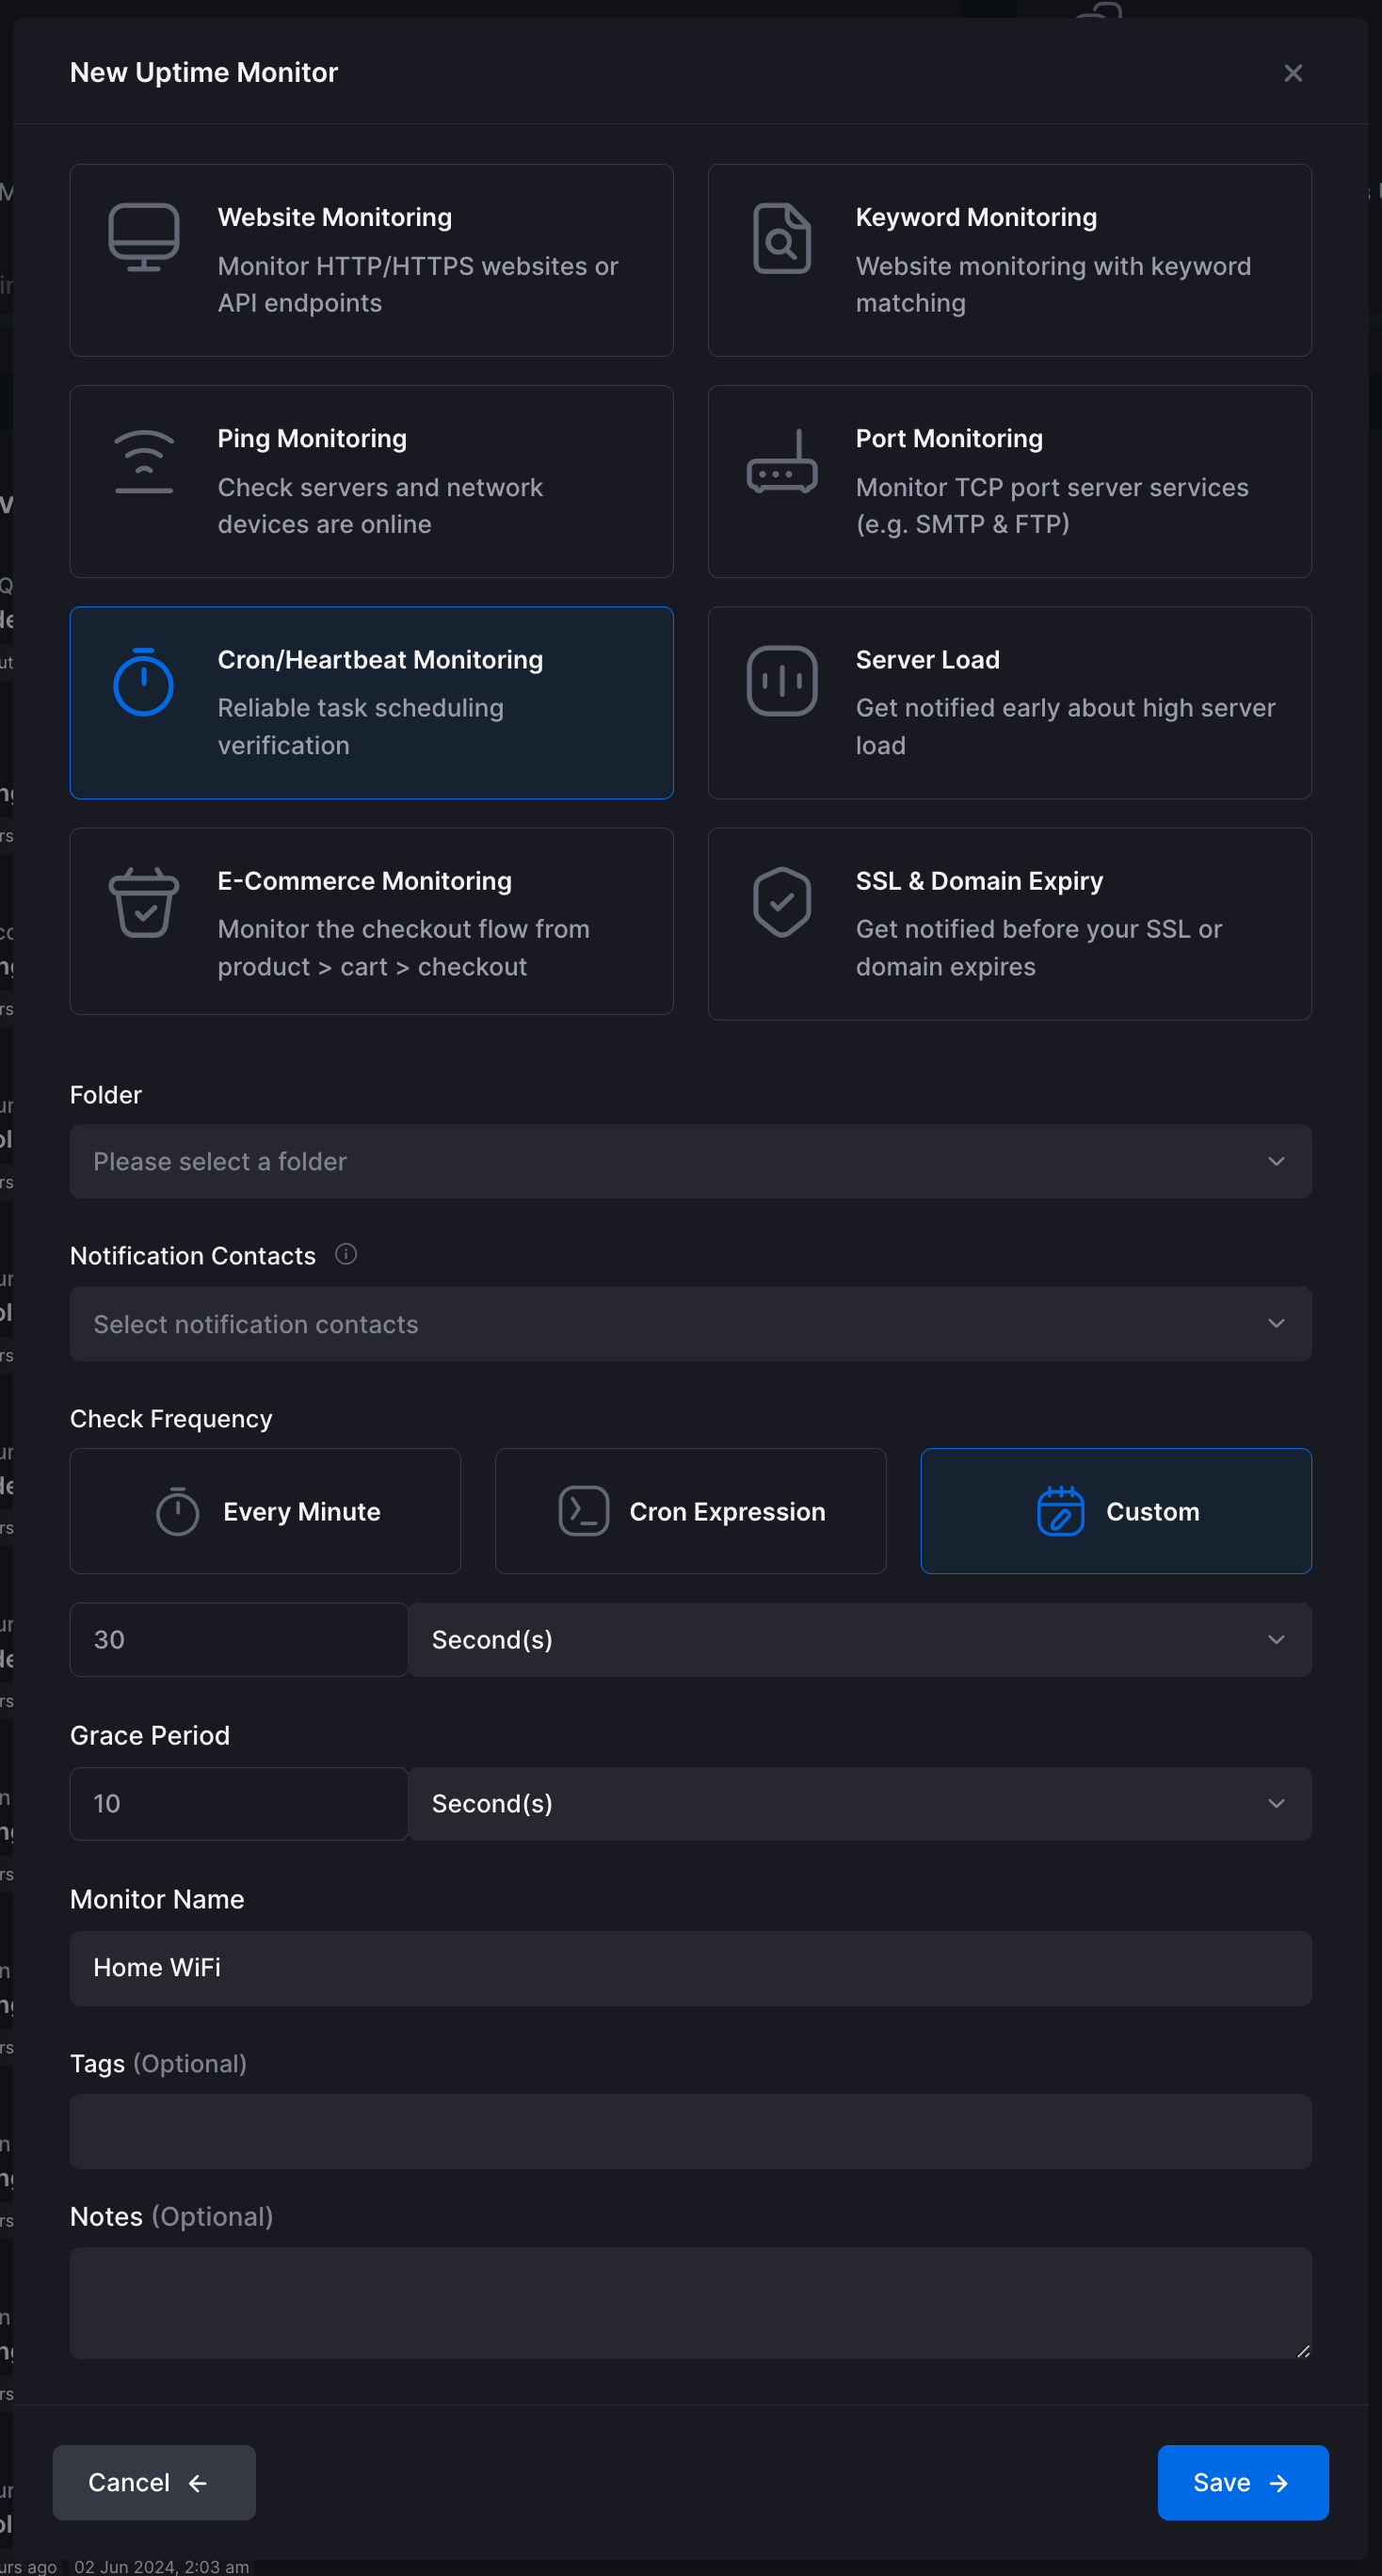Screen dimensions: 1382x2576
Task: Click the Ping Monitoring signal icon
Action: click(x=144, y=461)
